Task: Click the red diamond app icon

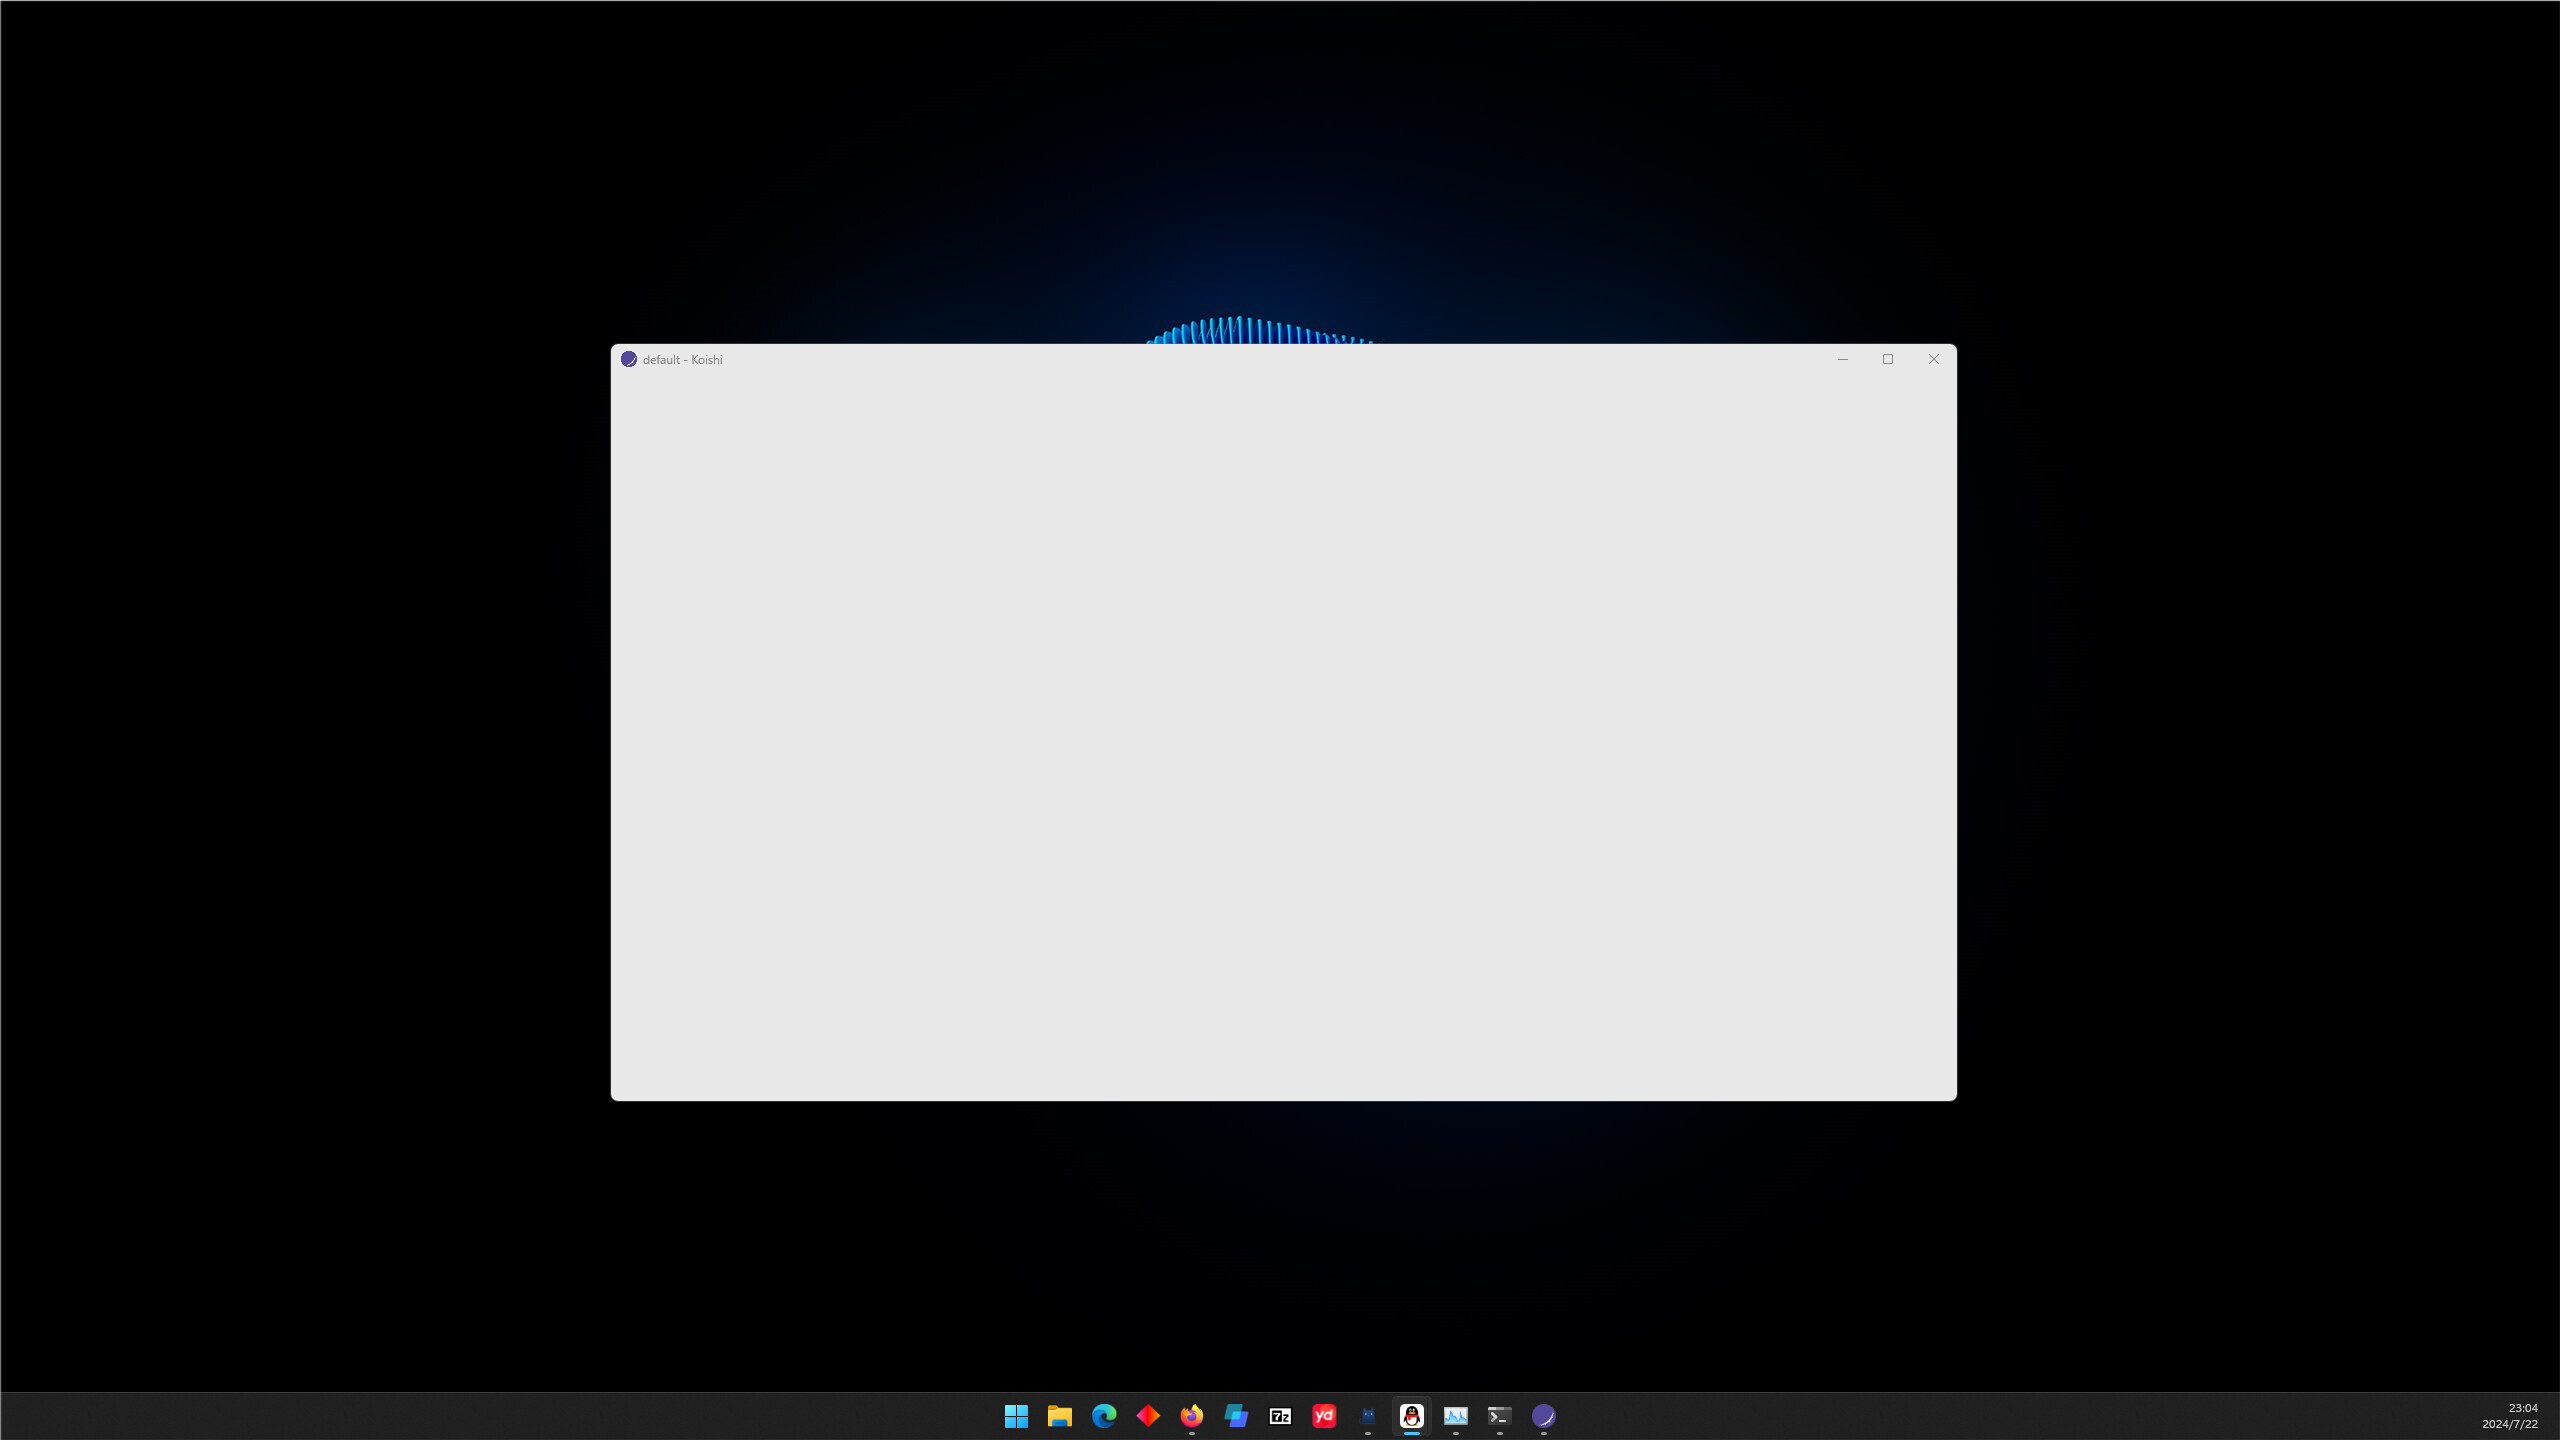Action: tap(1148, 1416)
